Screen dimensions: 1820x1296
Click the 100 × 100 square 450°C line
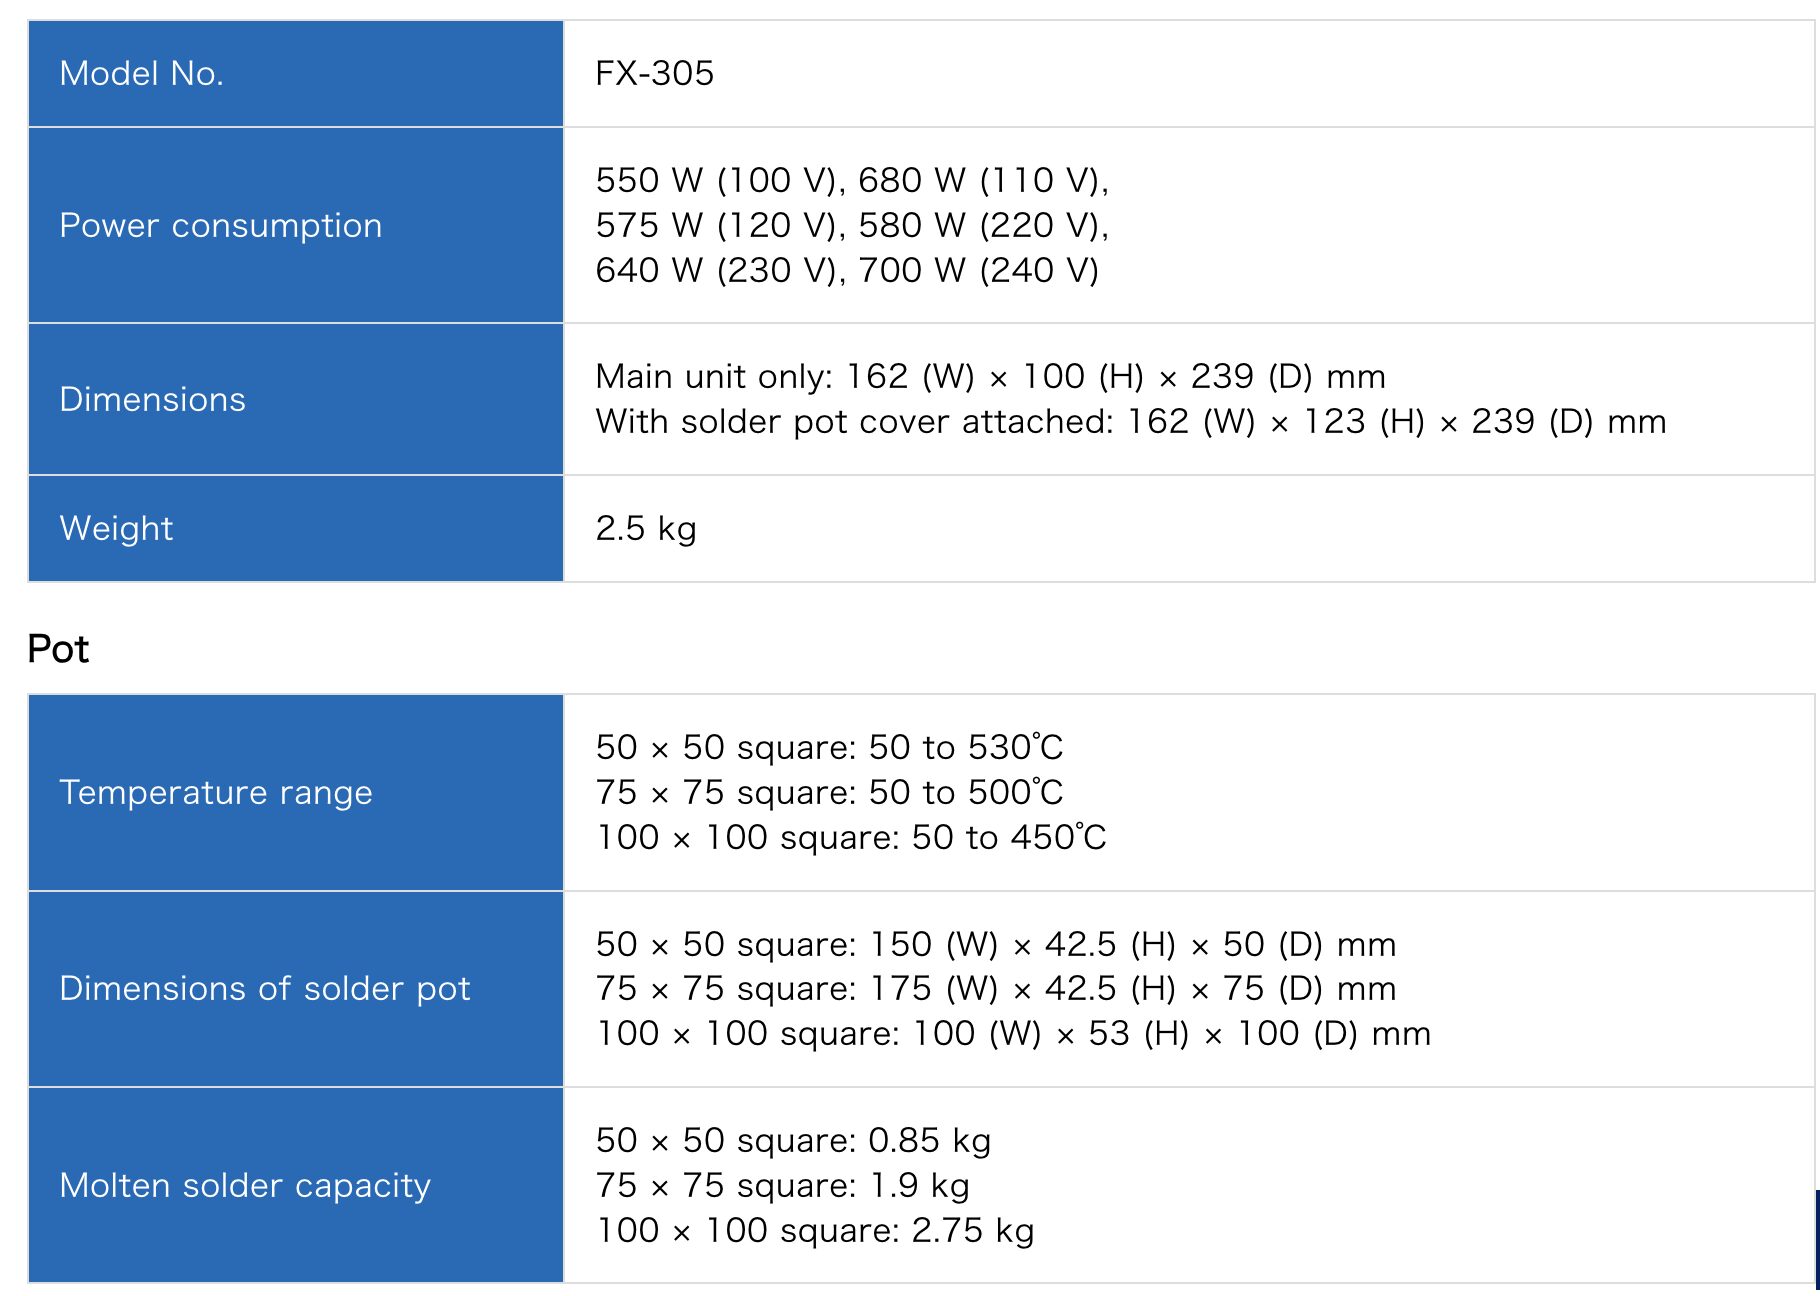(x=851, y=837)
